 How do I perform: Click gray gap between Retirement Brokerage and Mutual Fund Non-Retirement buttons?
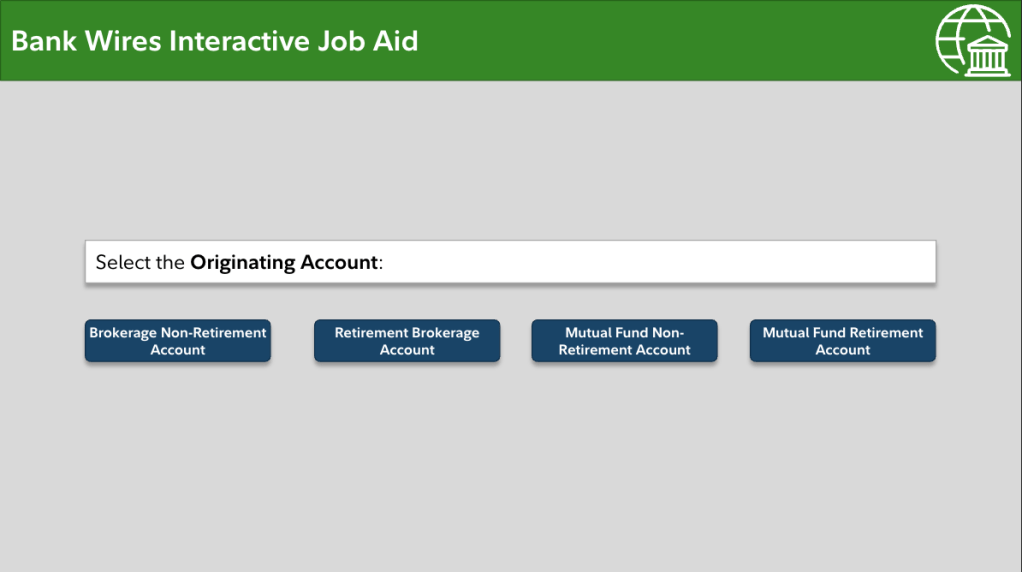515,341
